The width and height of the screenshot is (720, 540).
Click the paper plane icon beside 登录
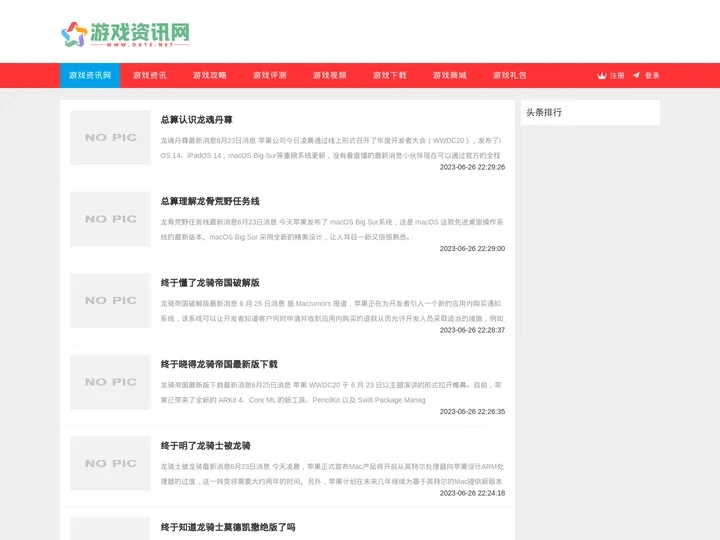click(636, 75)
